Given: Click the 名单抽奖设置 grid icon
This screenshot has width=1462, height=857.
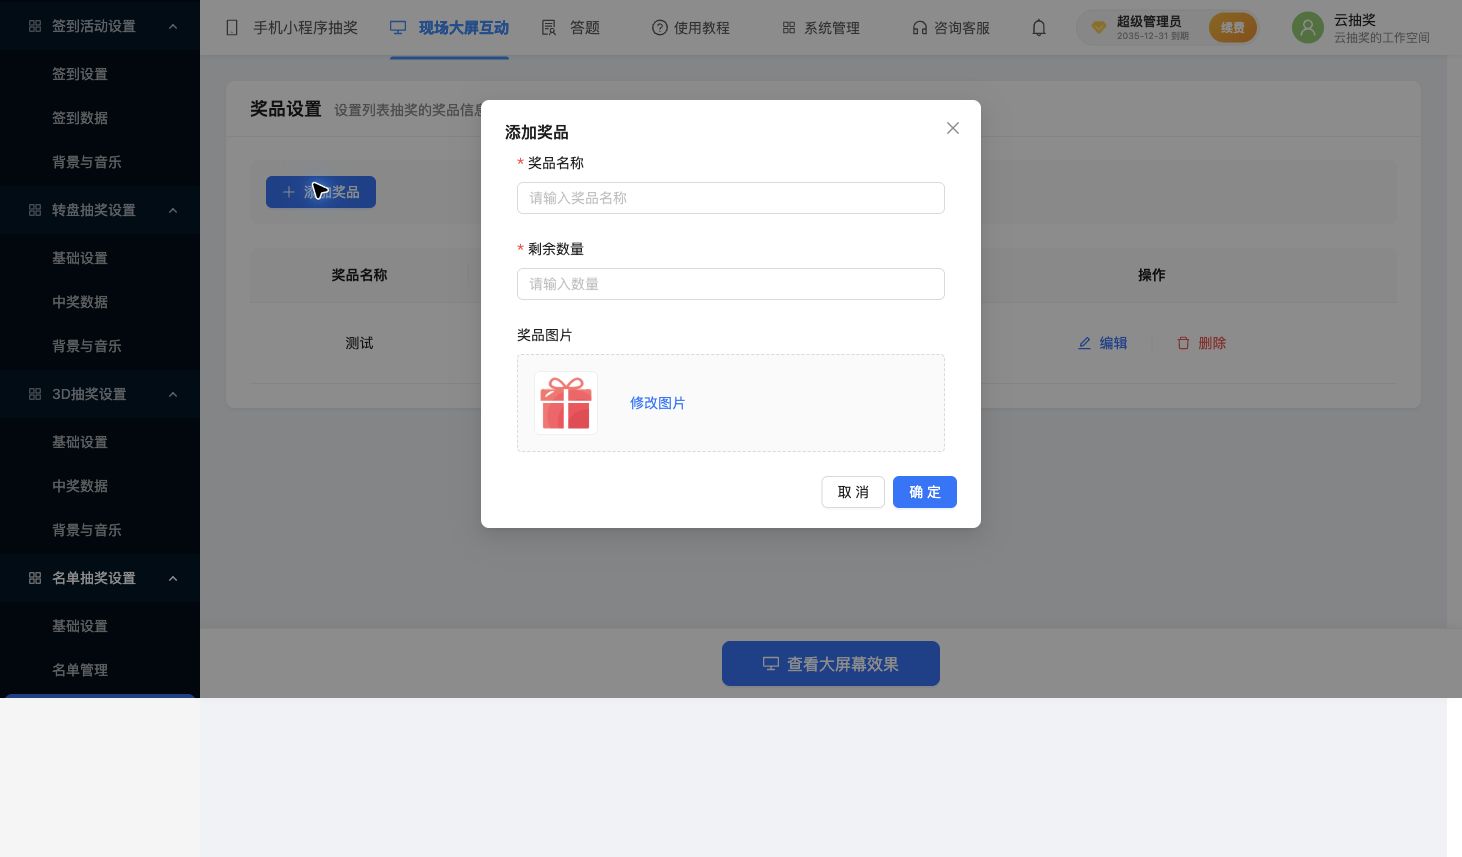Looking at the screenshot, I should coord(35,578).
